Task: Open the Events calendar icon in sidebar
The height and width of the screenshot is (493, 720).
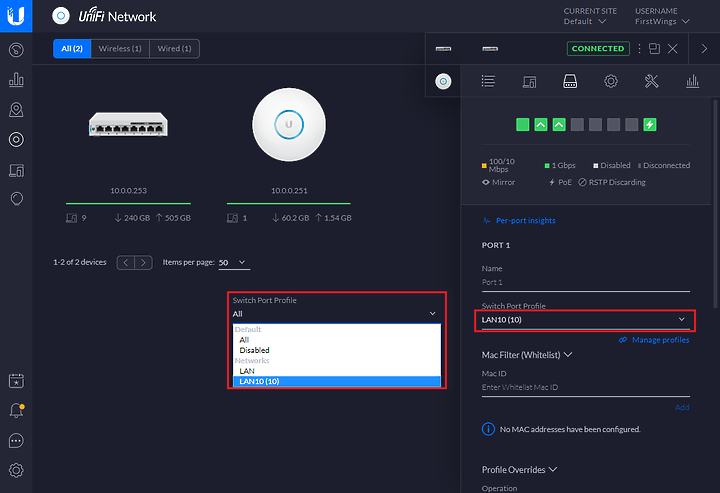Action: pyautogui.click(x=16, y=381)
